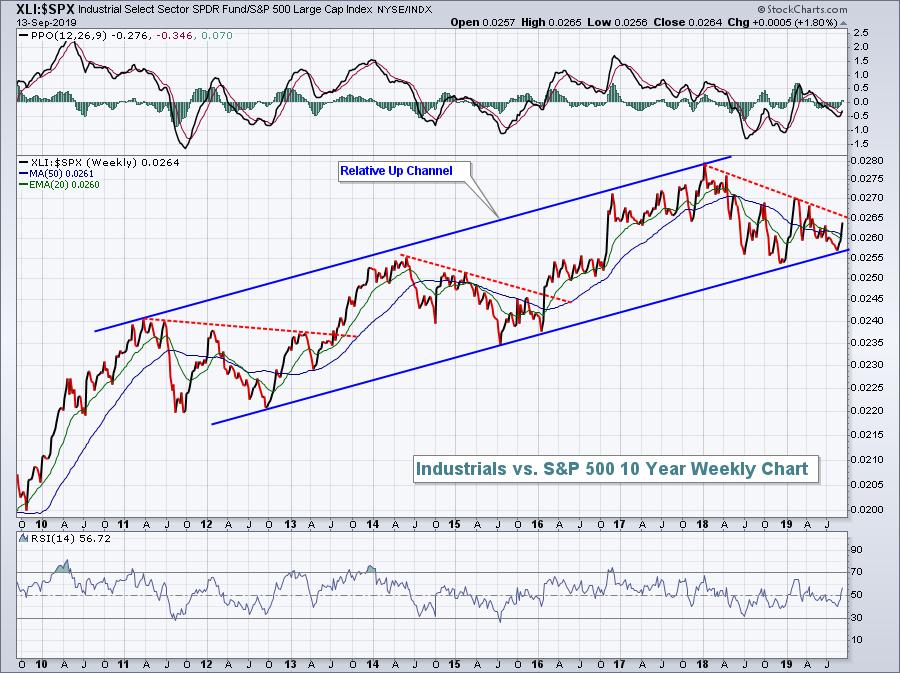Viewport: 900px width, 673px height.
Task: Click the green line swatch before EMA(20)
Action: click(x=24, y=185)
